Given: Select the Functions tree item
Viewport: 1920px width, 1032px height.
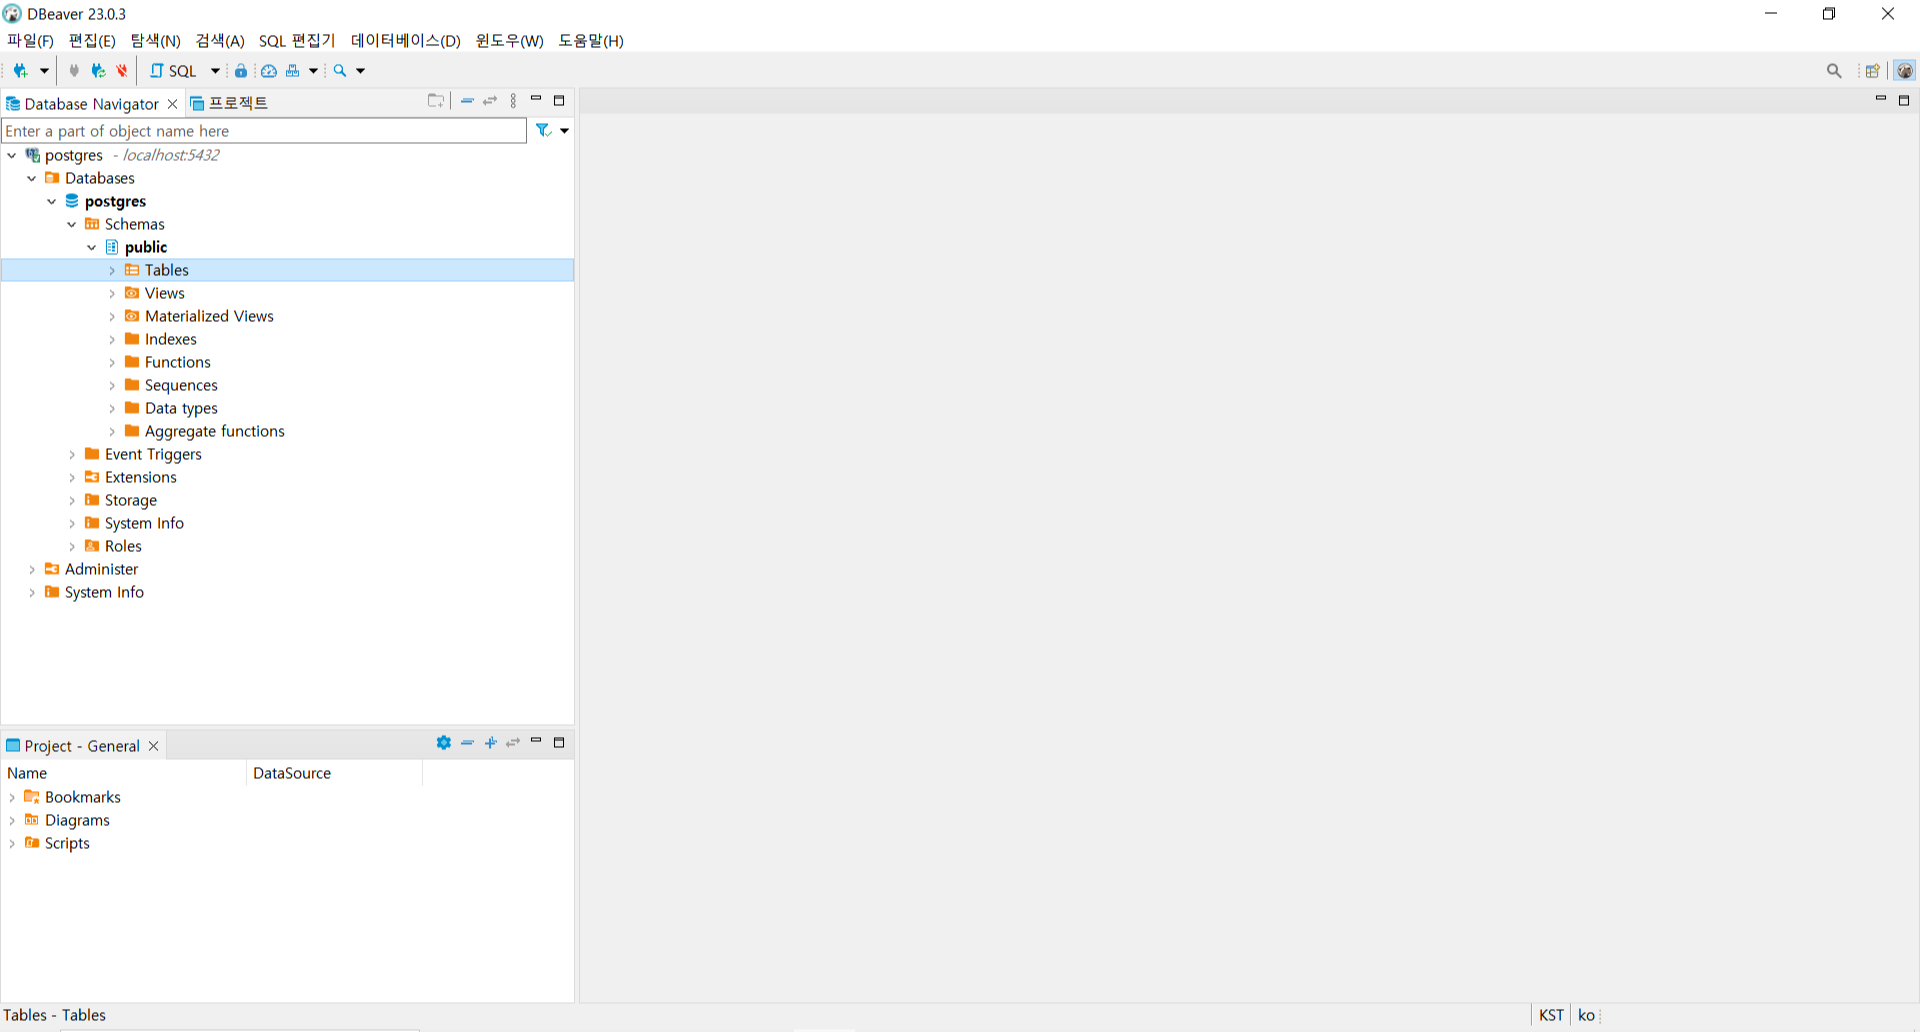Looking at the screenshot, I should point(178,363).
